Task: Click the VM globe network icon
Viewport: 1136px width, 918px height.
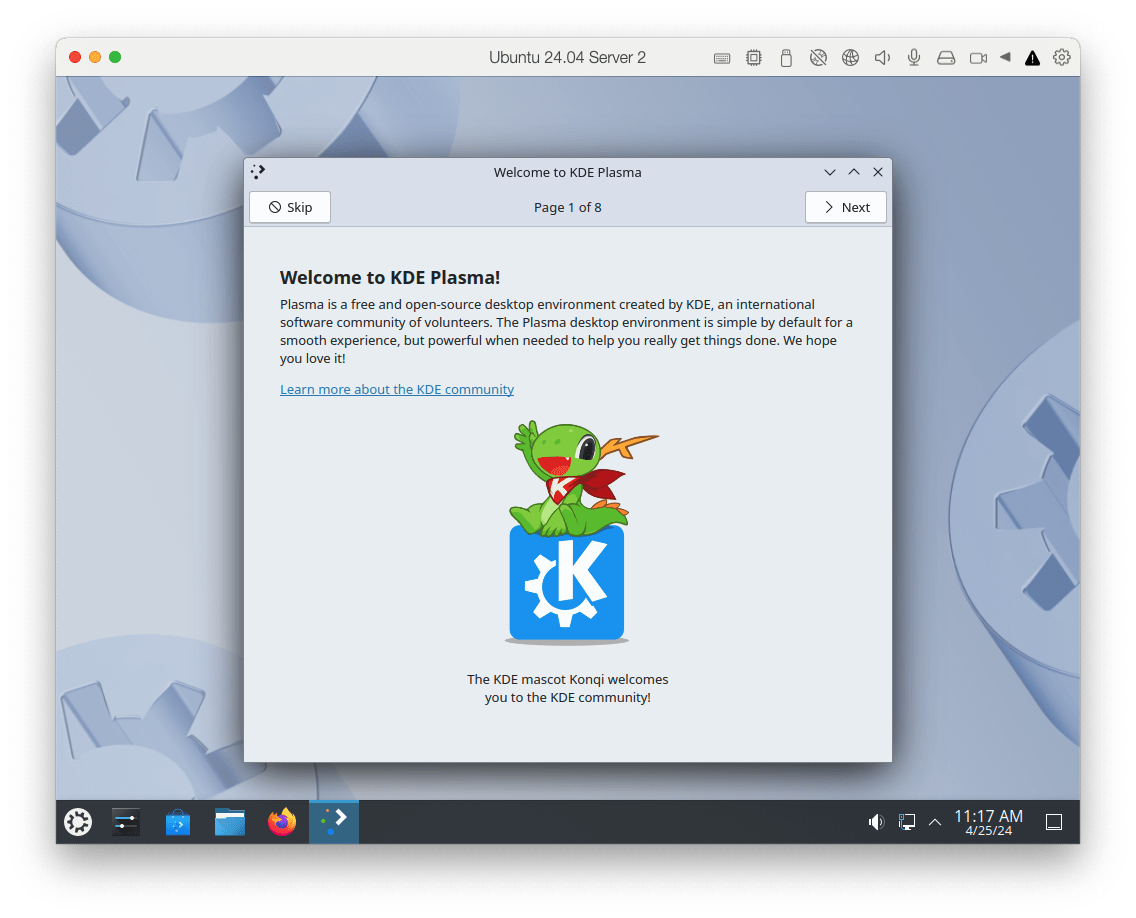Action: tap(850, 58)
